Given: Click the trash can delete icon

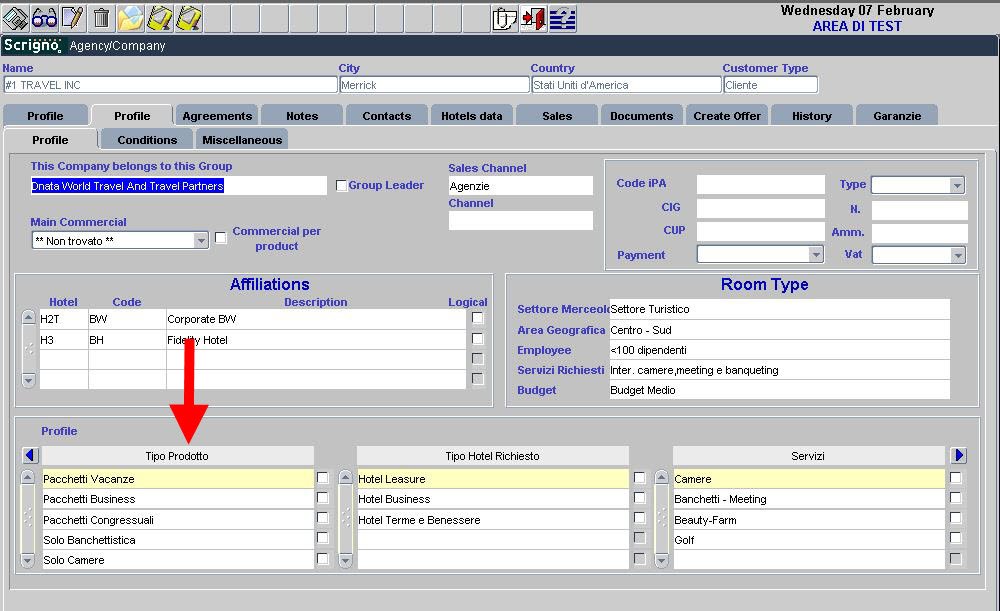Looking at the screenshot, I should pyautogui.click(x=101, y=18).
